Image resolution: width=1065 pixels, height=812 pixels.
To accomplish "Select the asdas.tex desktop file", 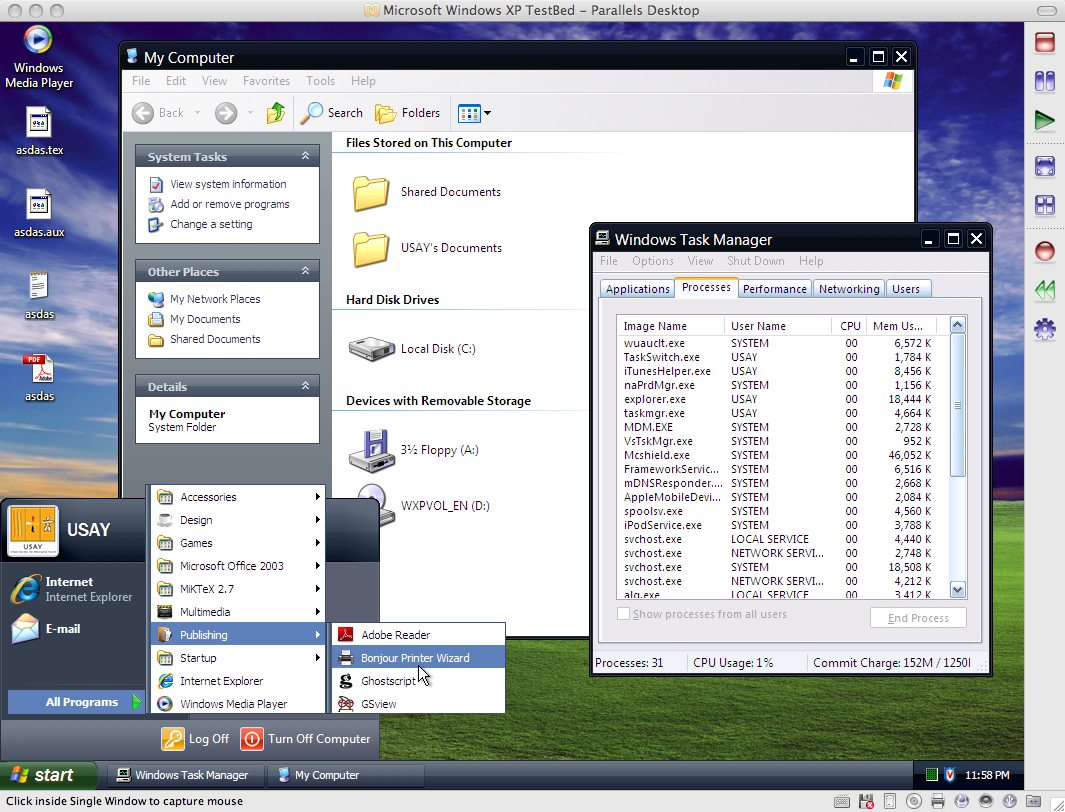I will point(39,132).
